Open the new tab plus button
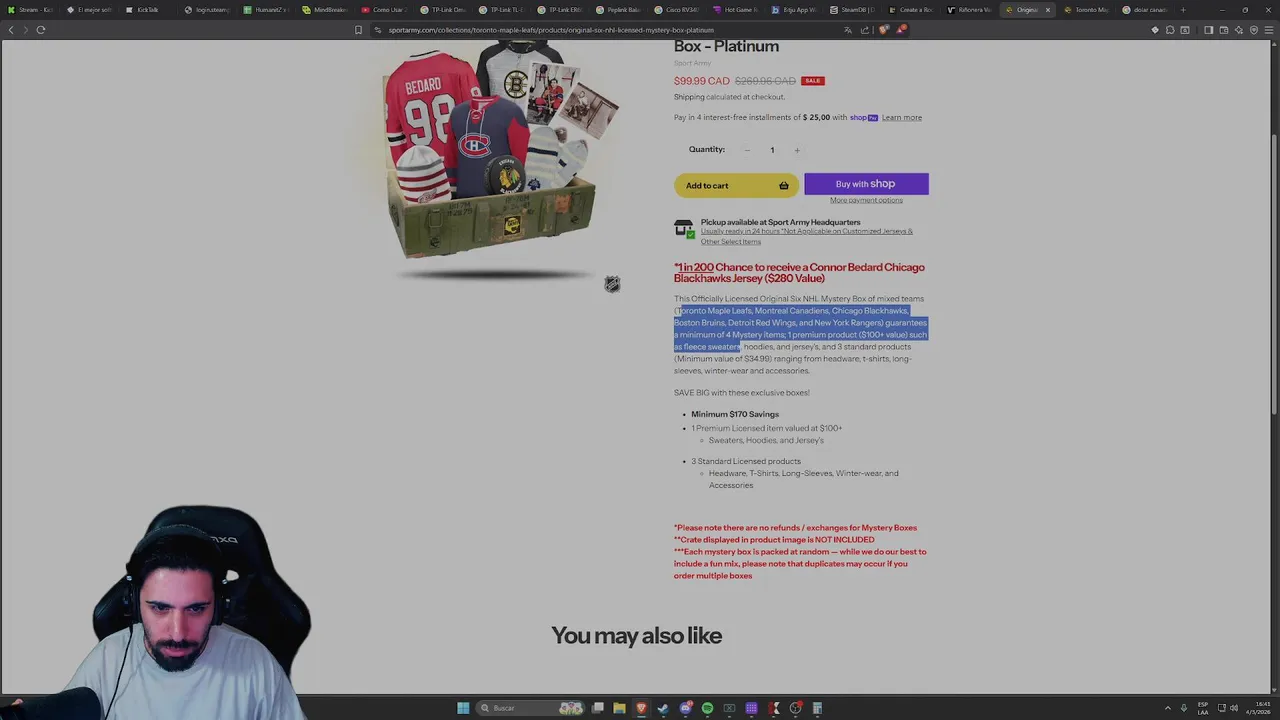The width and height of the screenshot is (1280, 720). tap(1183, 10)
